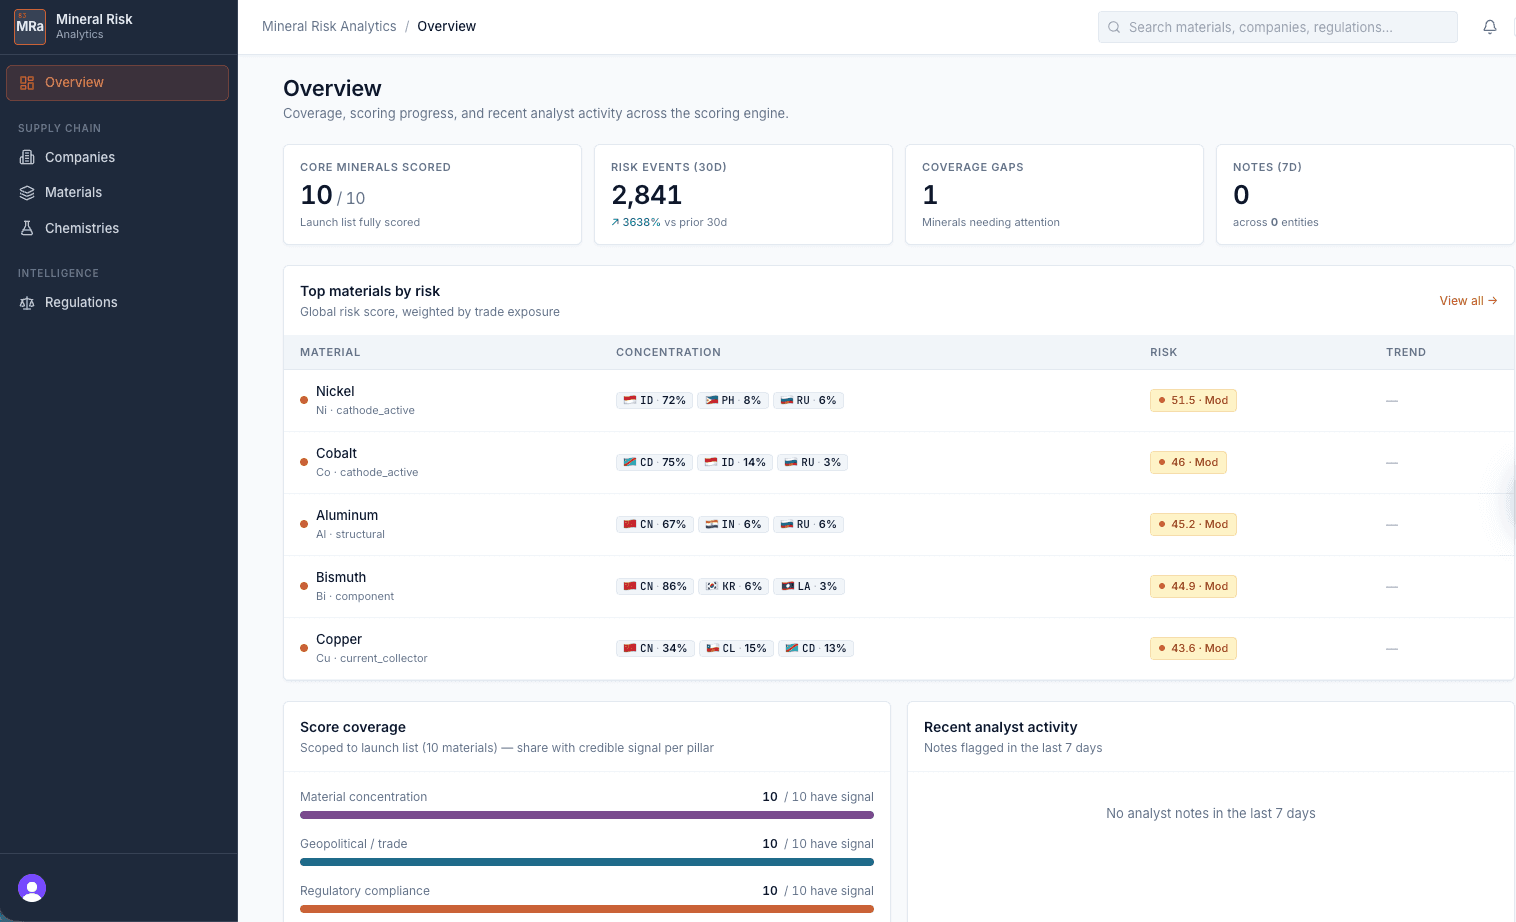Click the trend arrow beside 3638%
Viewport: 1516px width, 922px height.
click(x=615, y=222)
